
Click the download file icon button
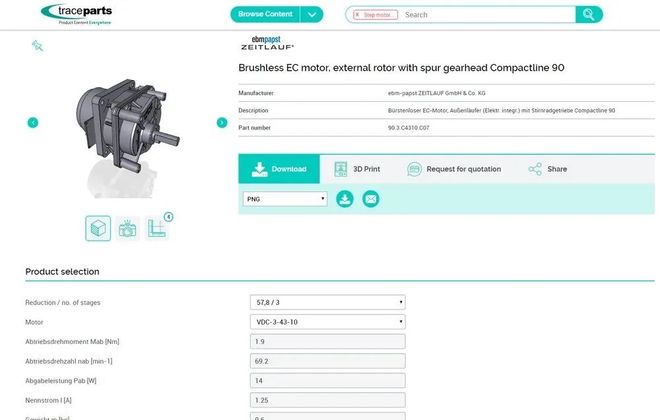coord(345,199)
